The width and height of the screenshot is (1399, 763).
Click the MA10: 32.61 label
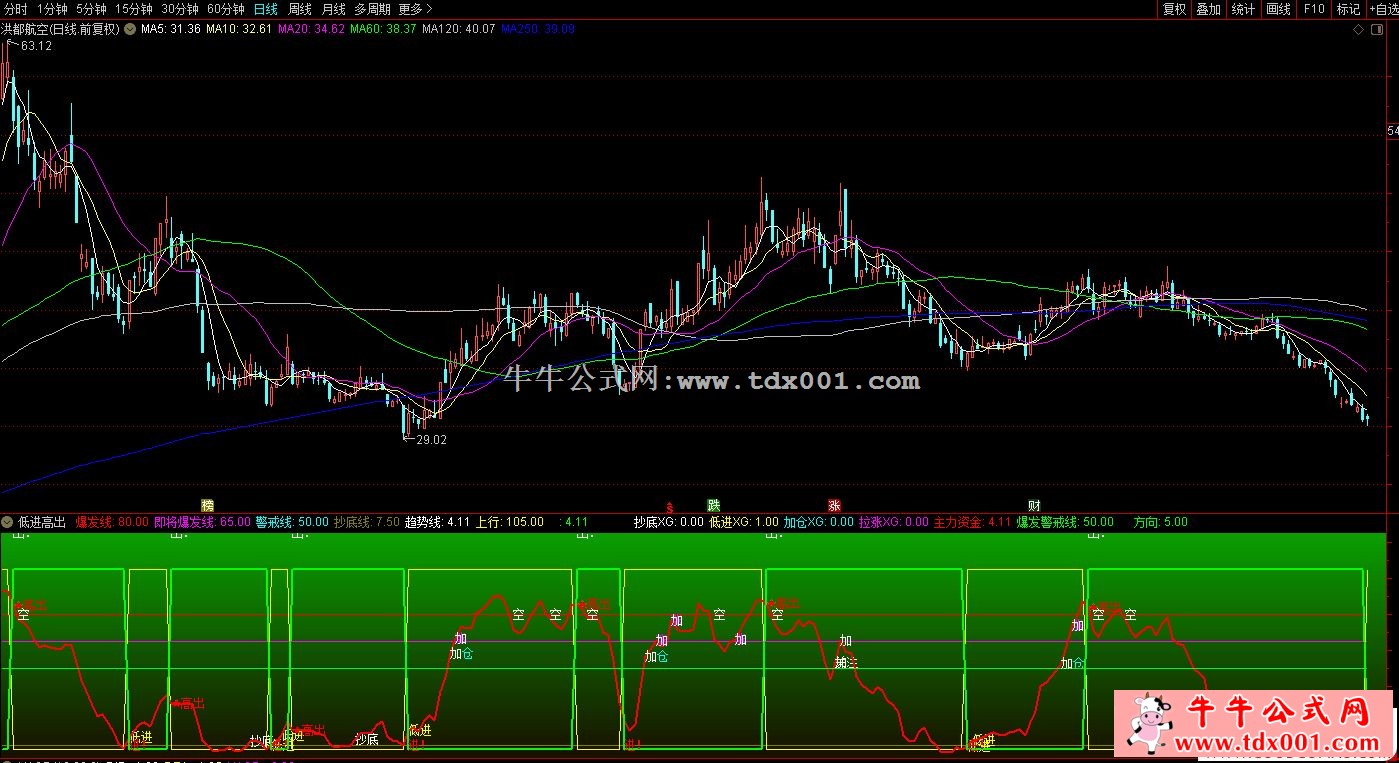(239, 30)
